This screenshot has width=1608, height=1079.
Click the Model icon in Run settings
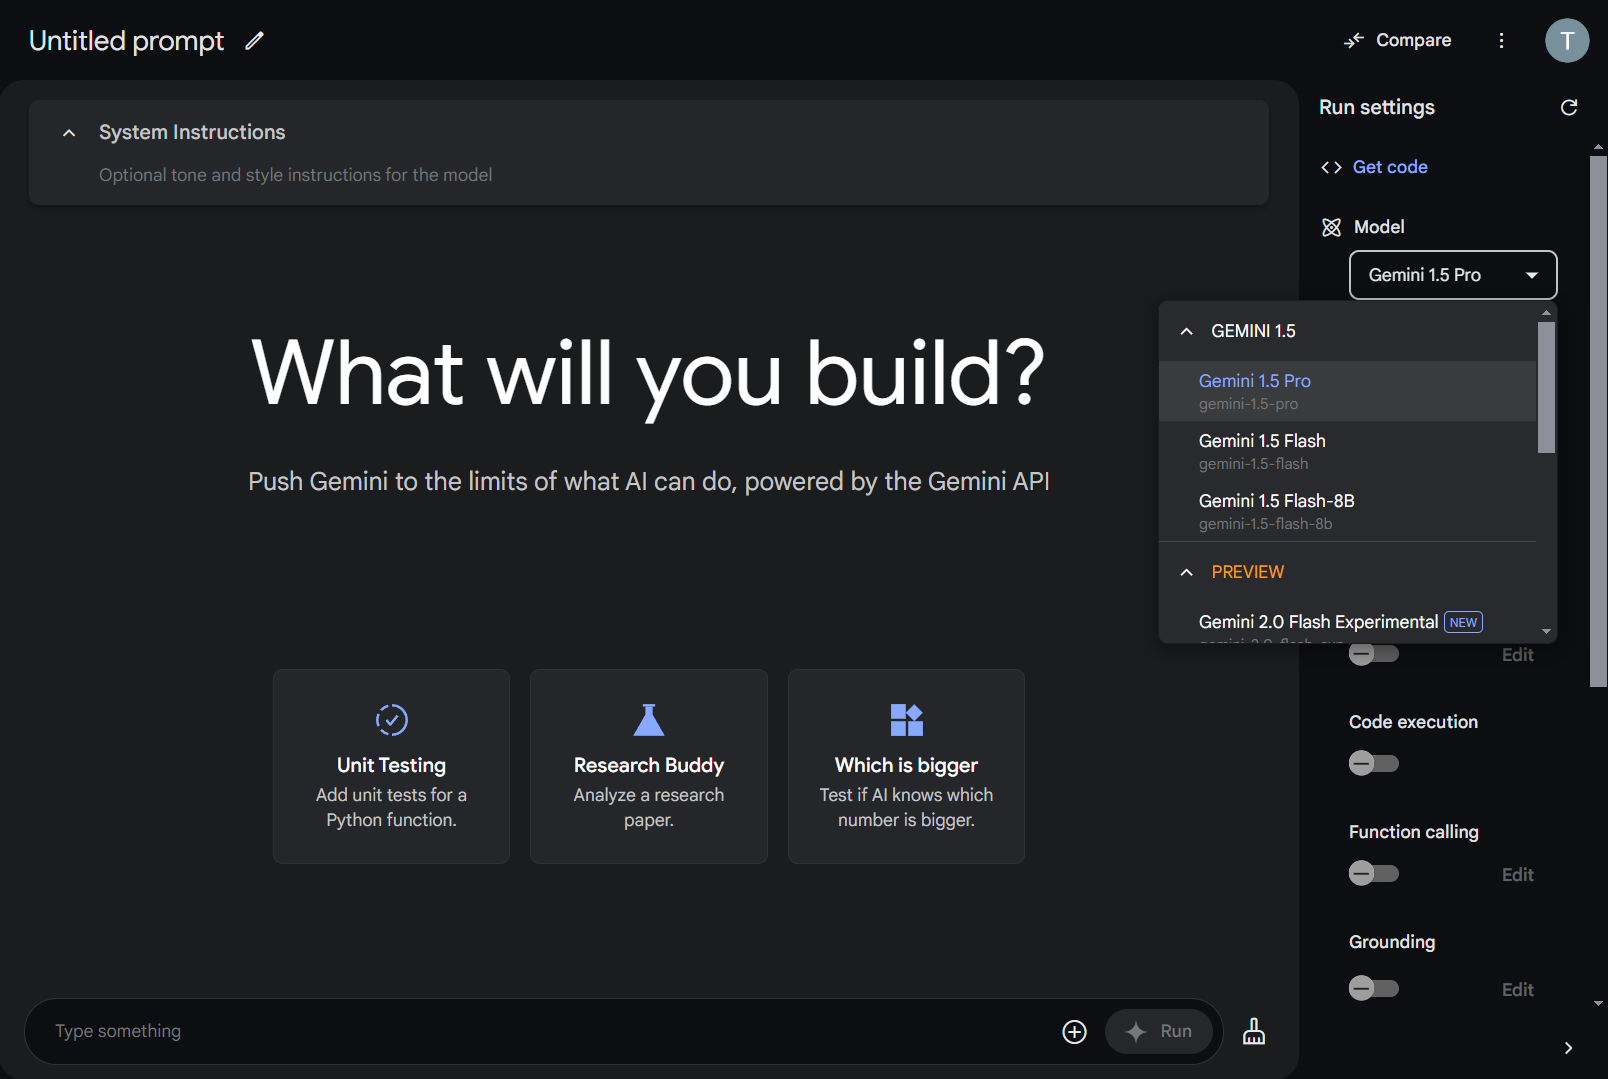(1331, 227)
